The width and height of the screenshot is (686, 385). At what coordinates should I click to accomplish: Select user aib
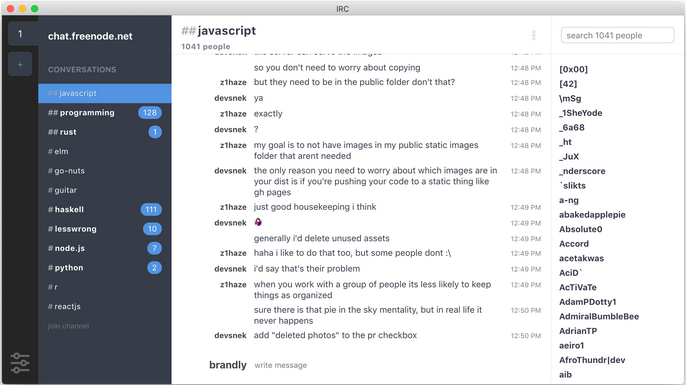565,374
